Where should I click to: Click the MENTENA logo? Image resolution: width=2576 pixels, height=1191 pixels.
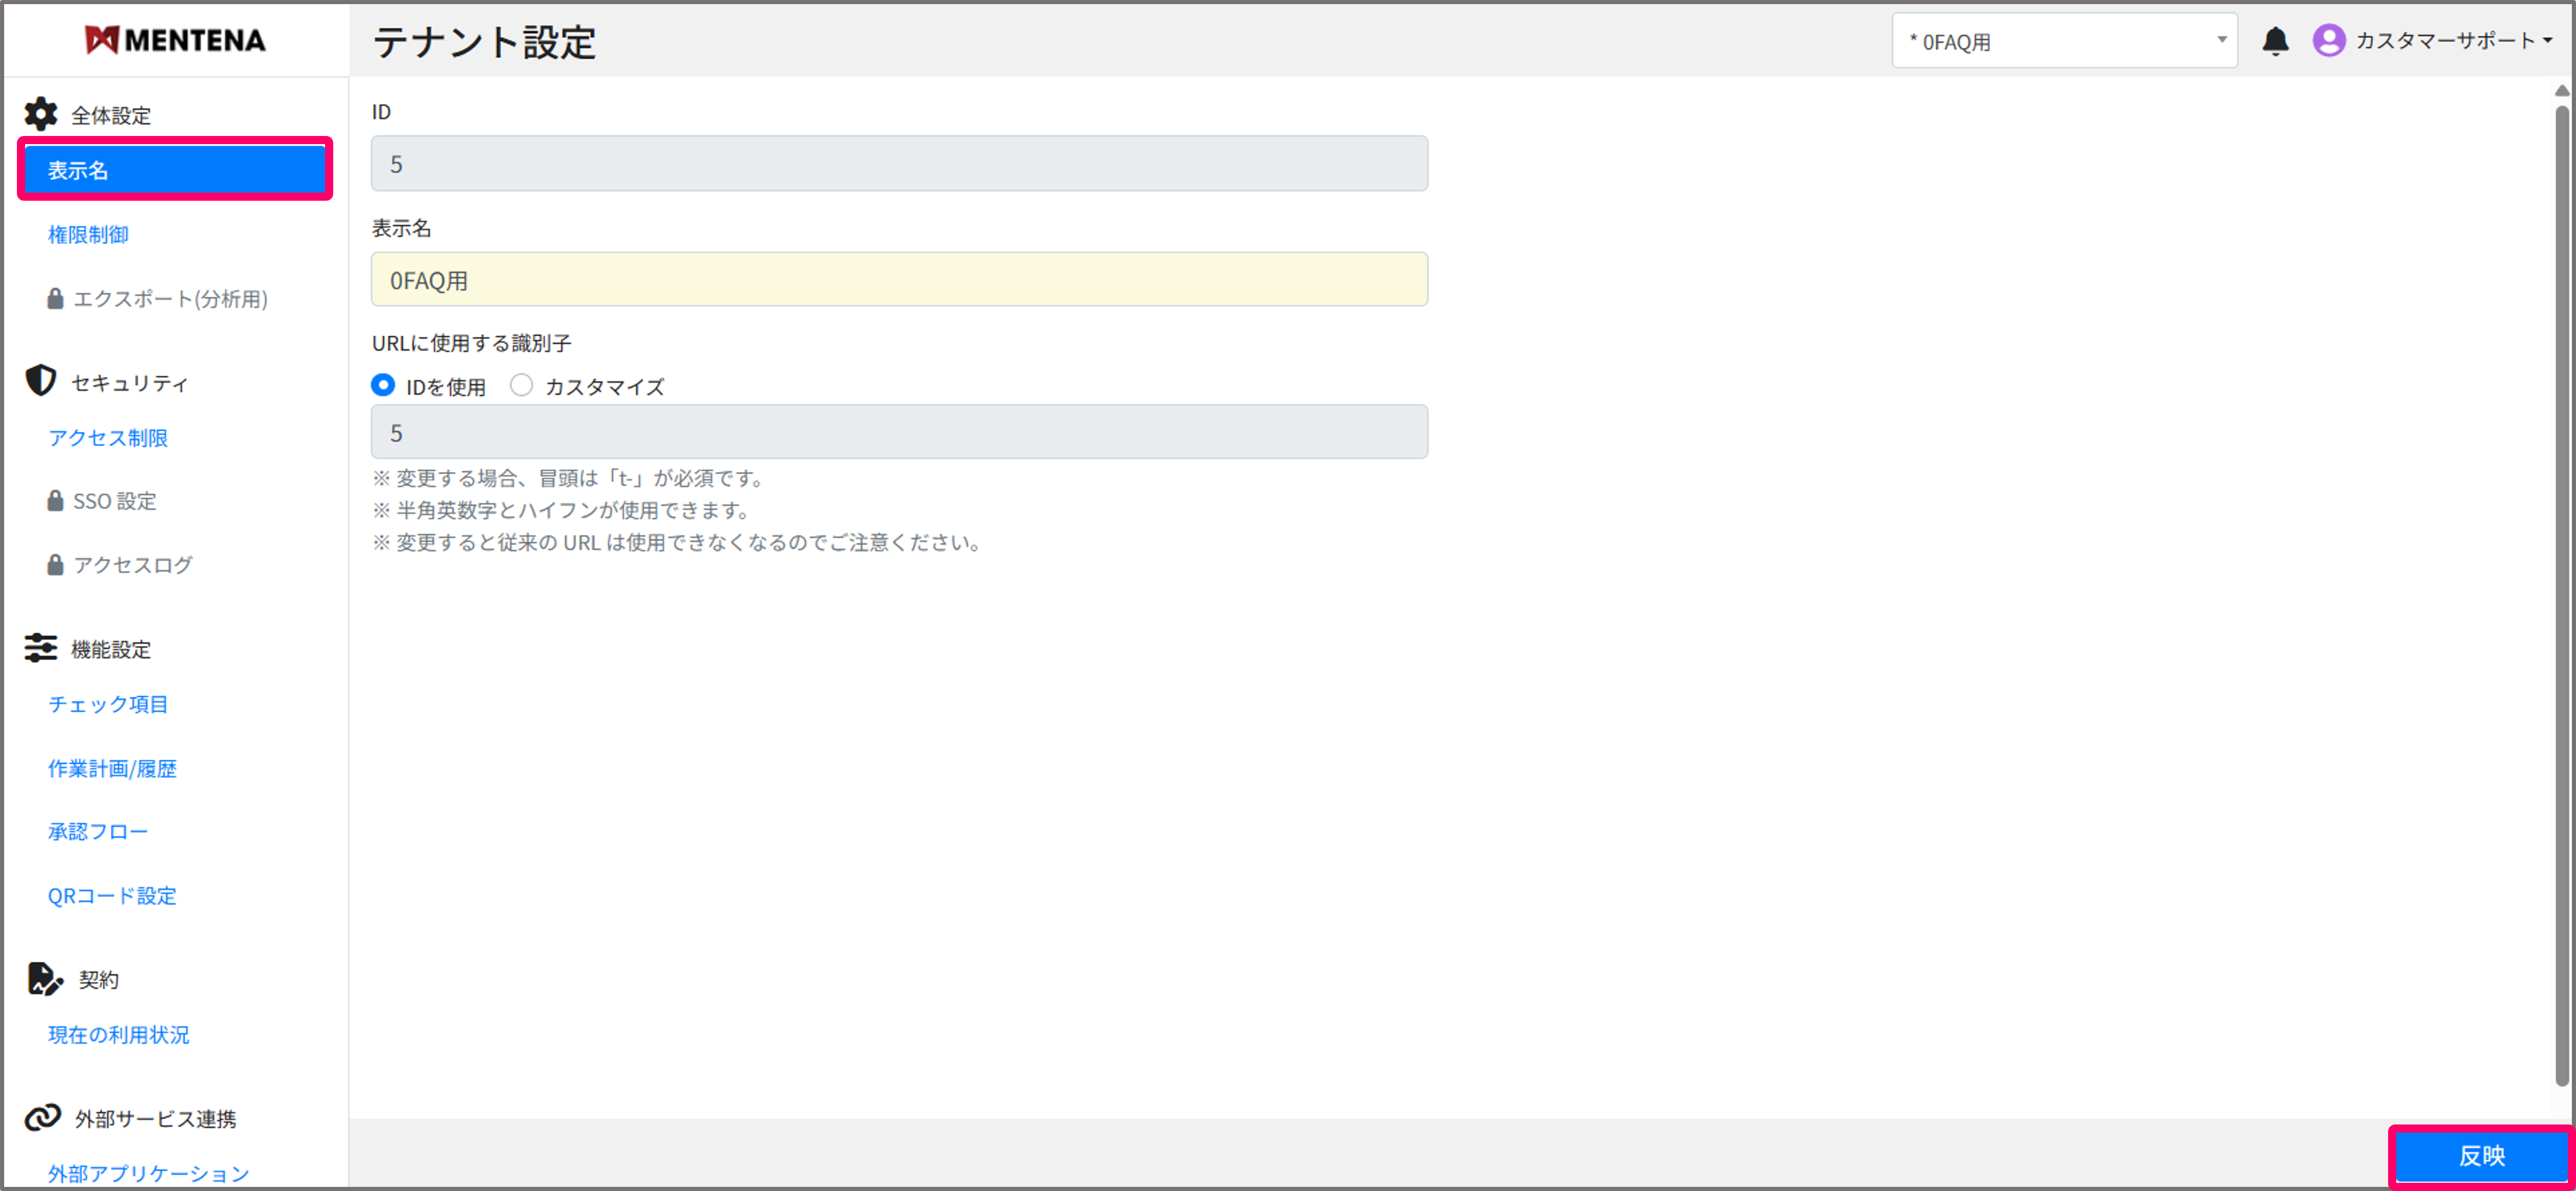point(175,40)
